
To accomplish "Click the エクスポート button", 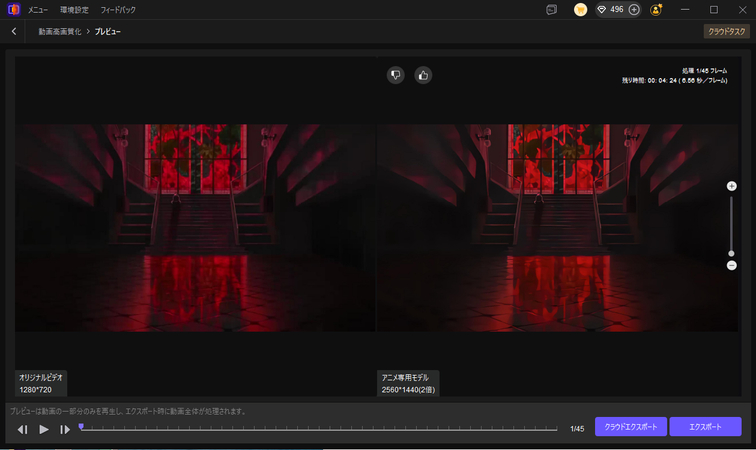I will pos(705,427).
